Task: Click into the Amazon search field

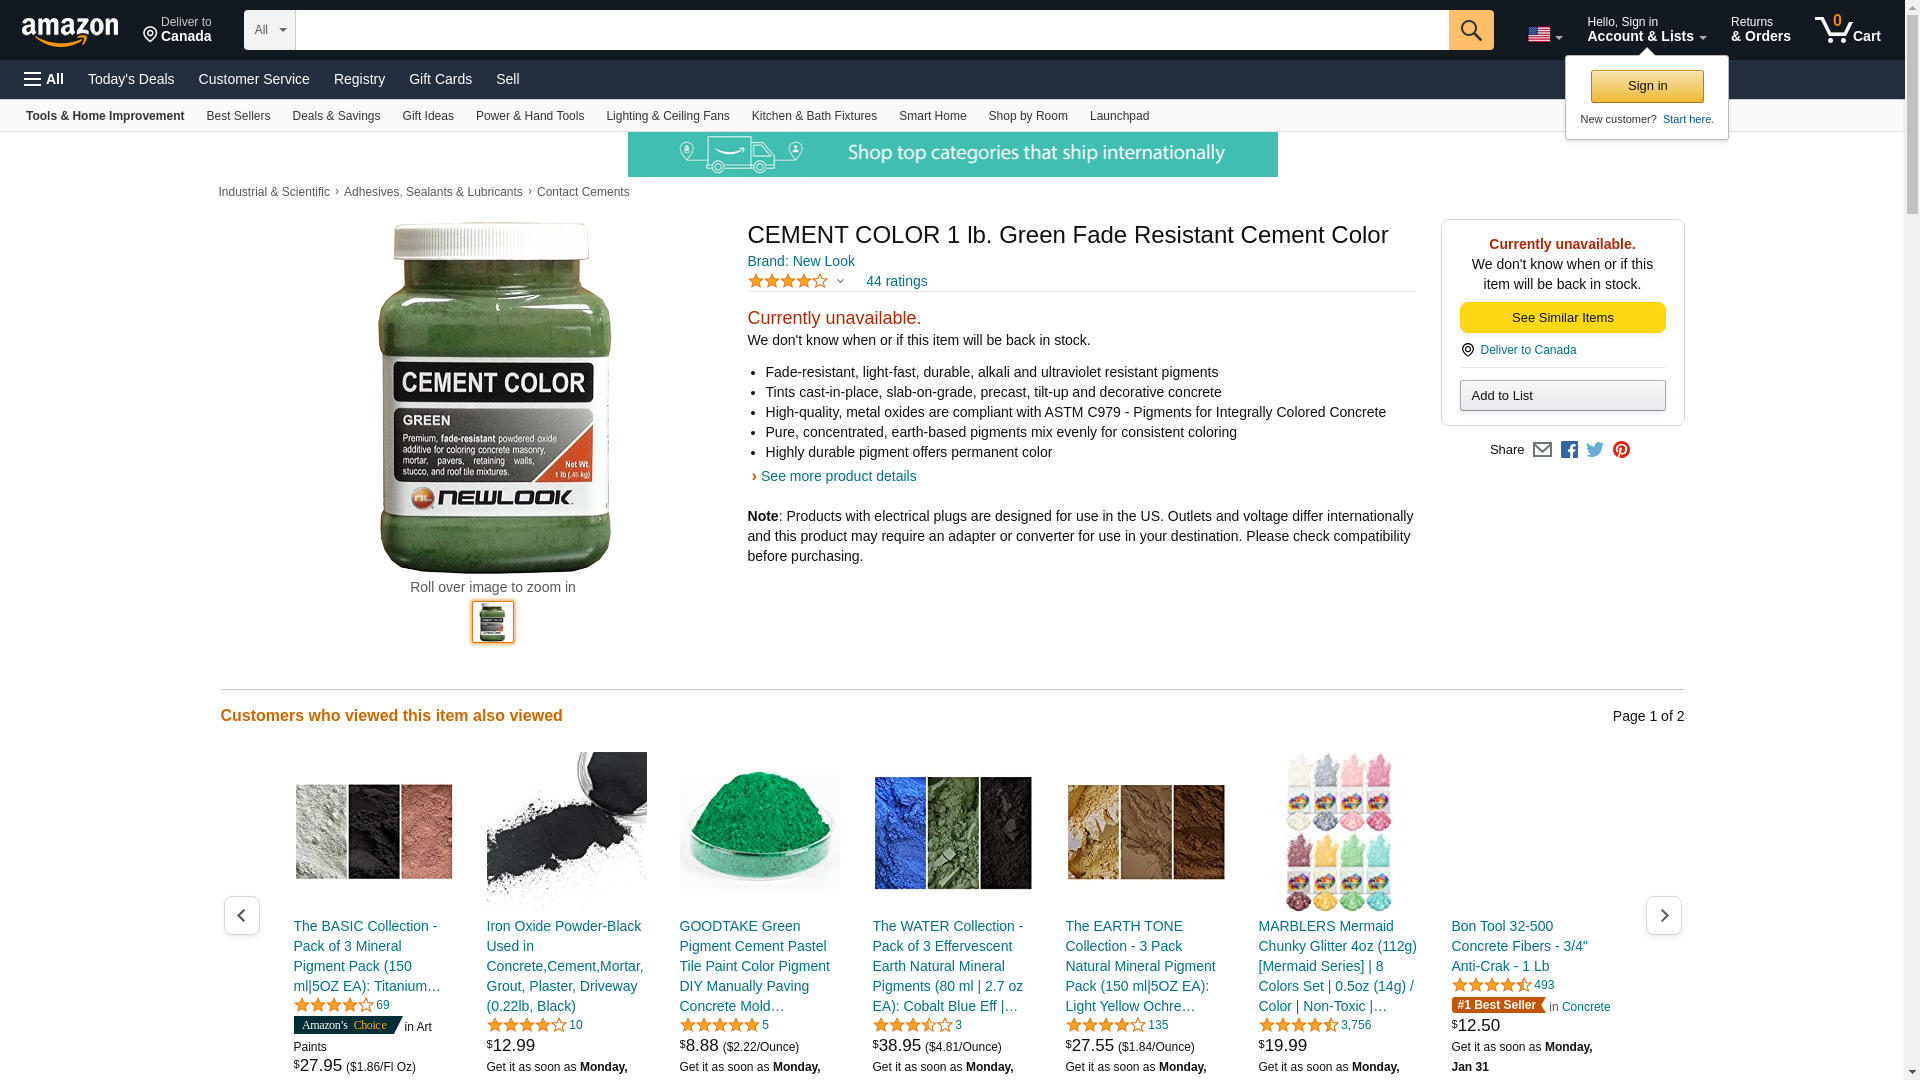Action: pyautogui.click(x=872, y=30)
